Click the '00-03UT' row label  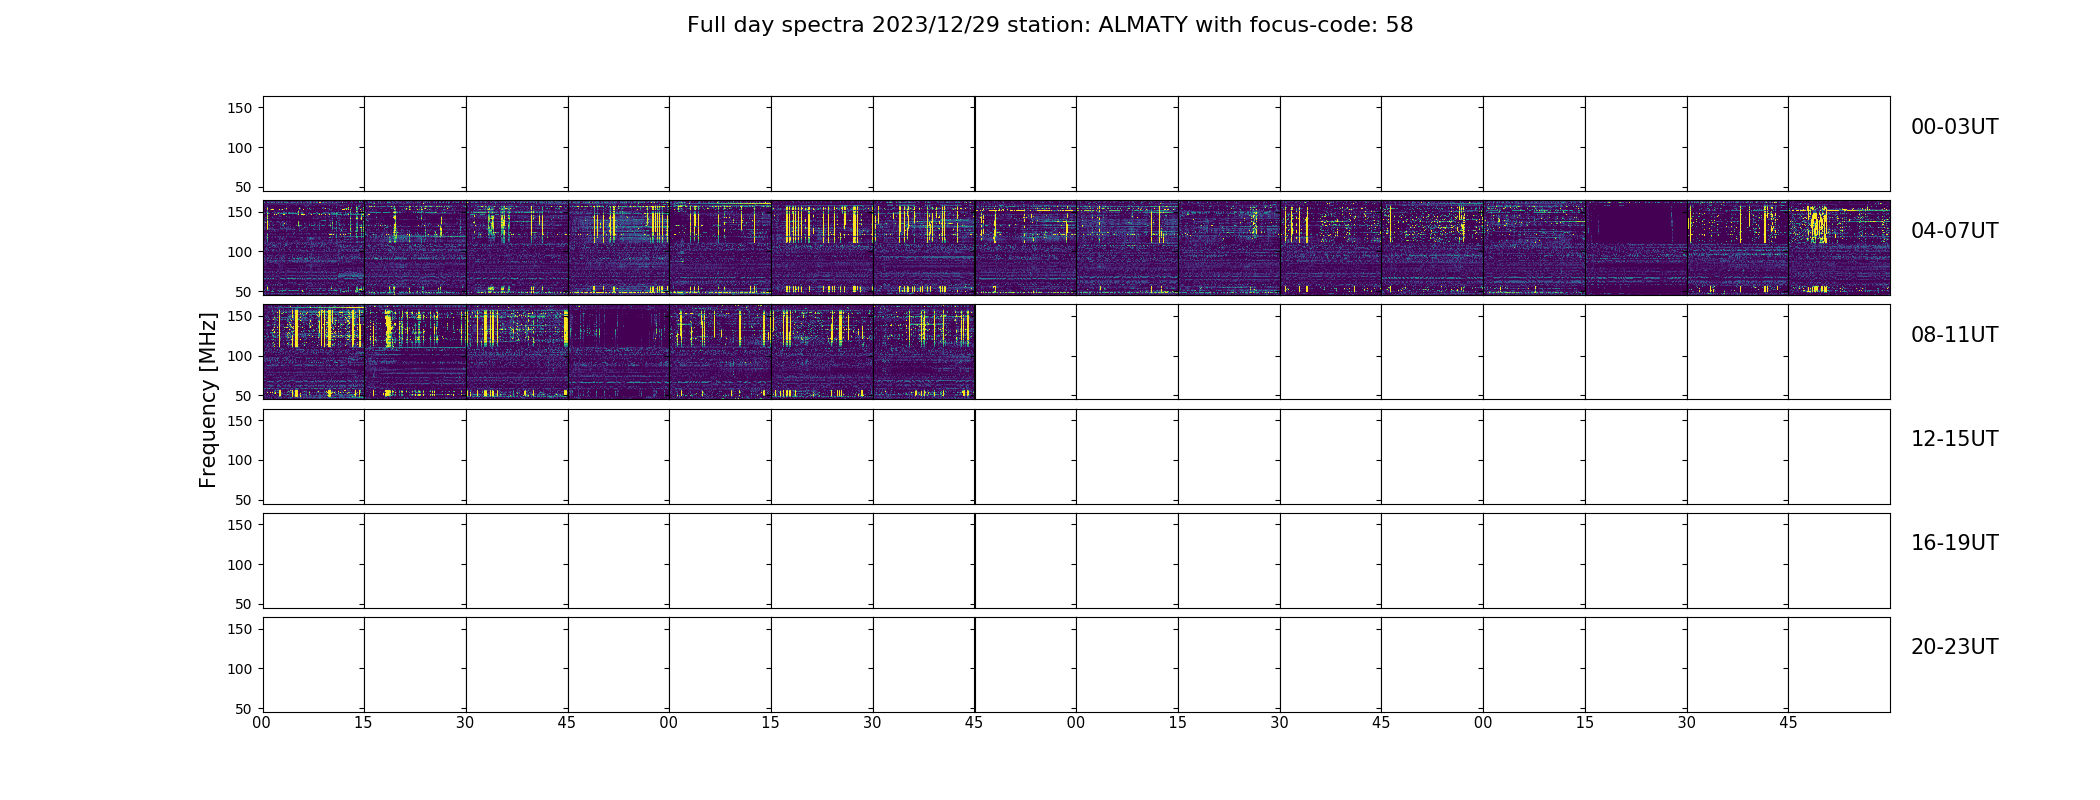point(1954,127)
